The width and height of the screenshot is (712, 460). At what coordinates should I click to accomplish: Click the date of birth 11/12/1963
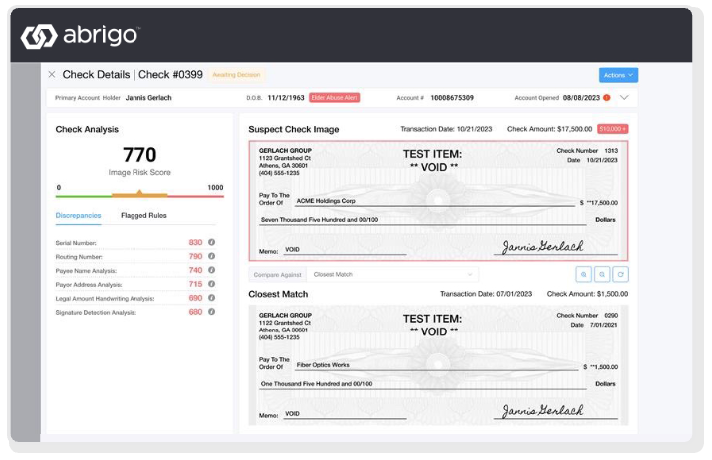click(286, 98)
